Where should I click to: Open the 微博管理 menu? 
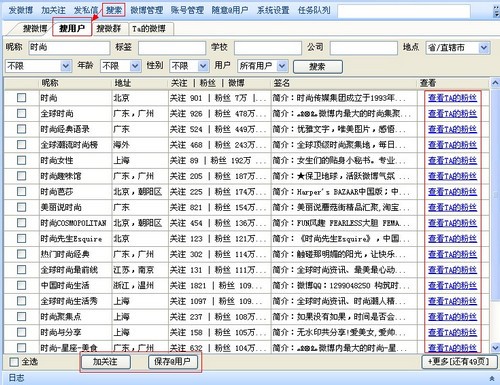[147, 10]
